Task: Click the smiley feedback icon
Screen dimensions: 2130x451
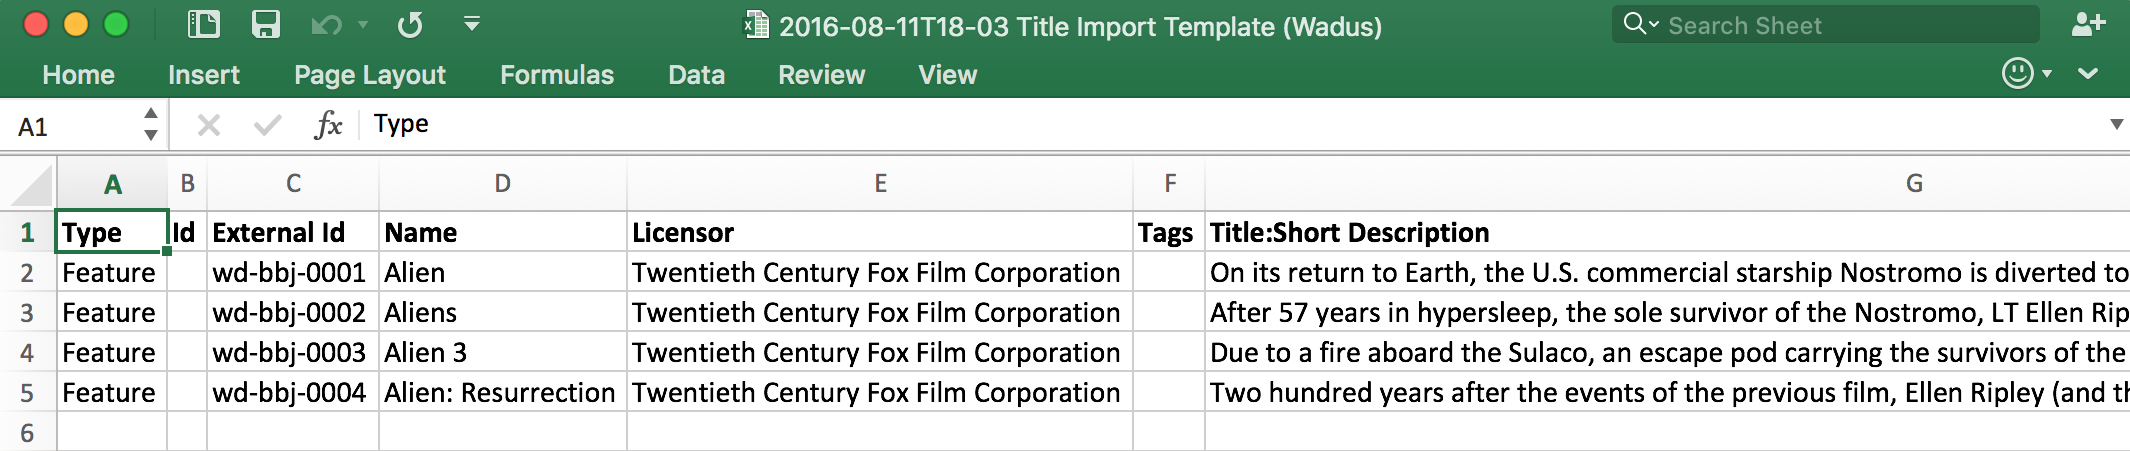Action: pyautogui.click(x=2018, y=73)
